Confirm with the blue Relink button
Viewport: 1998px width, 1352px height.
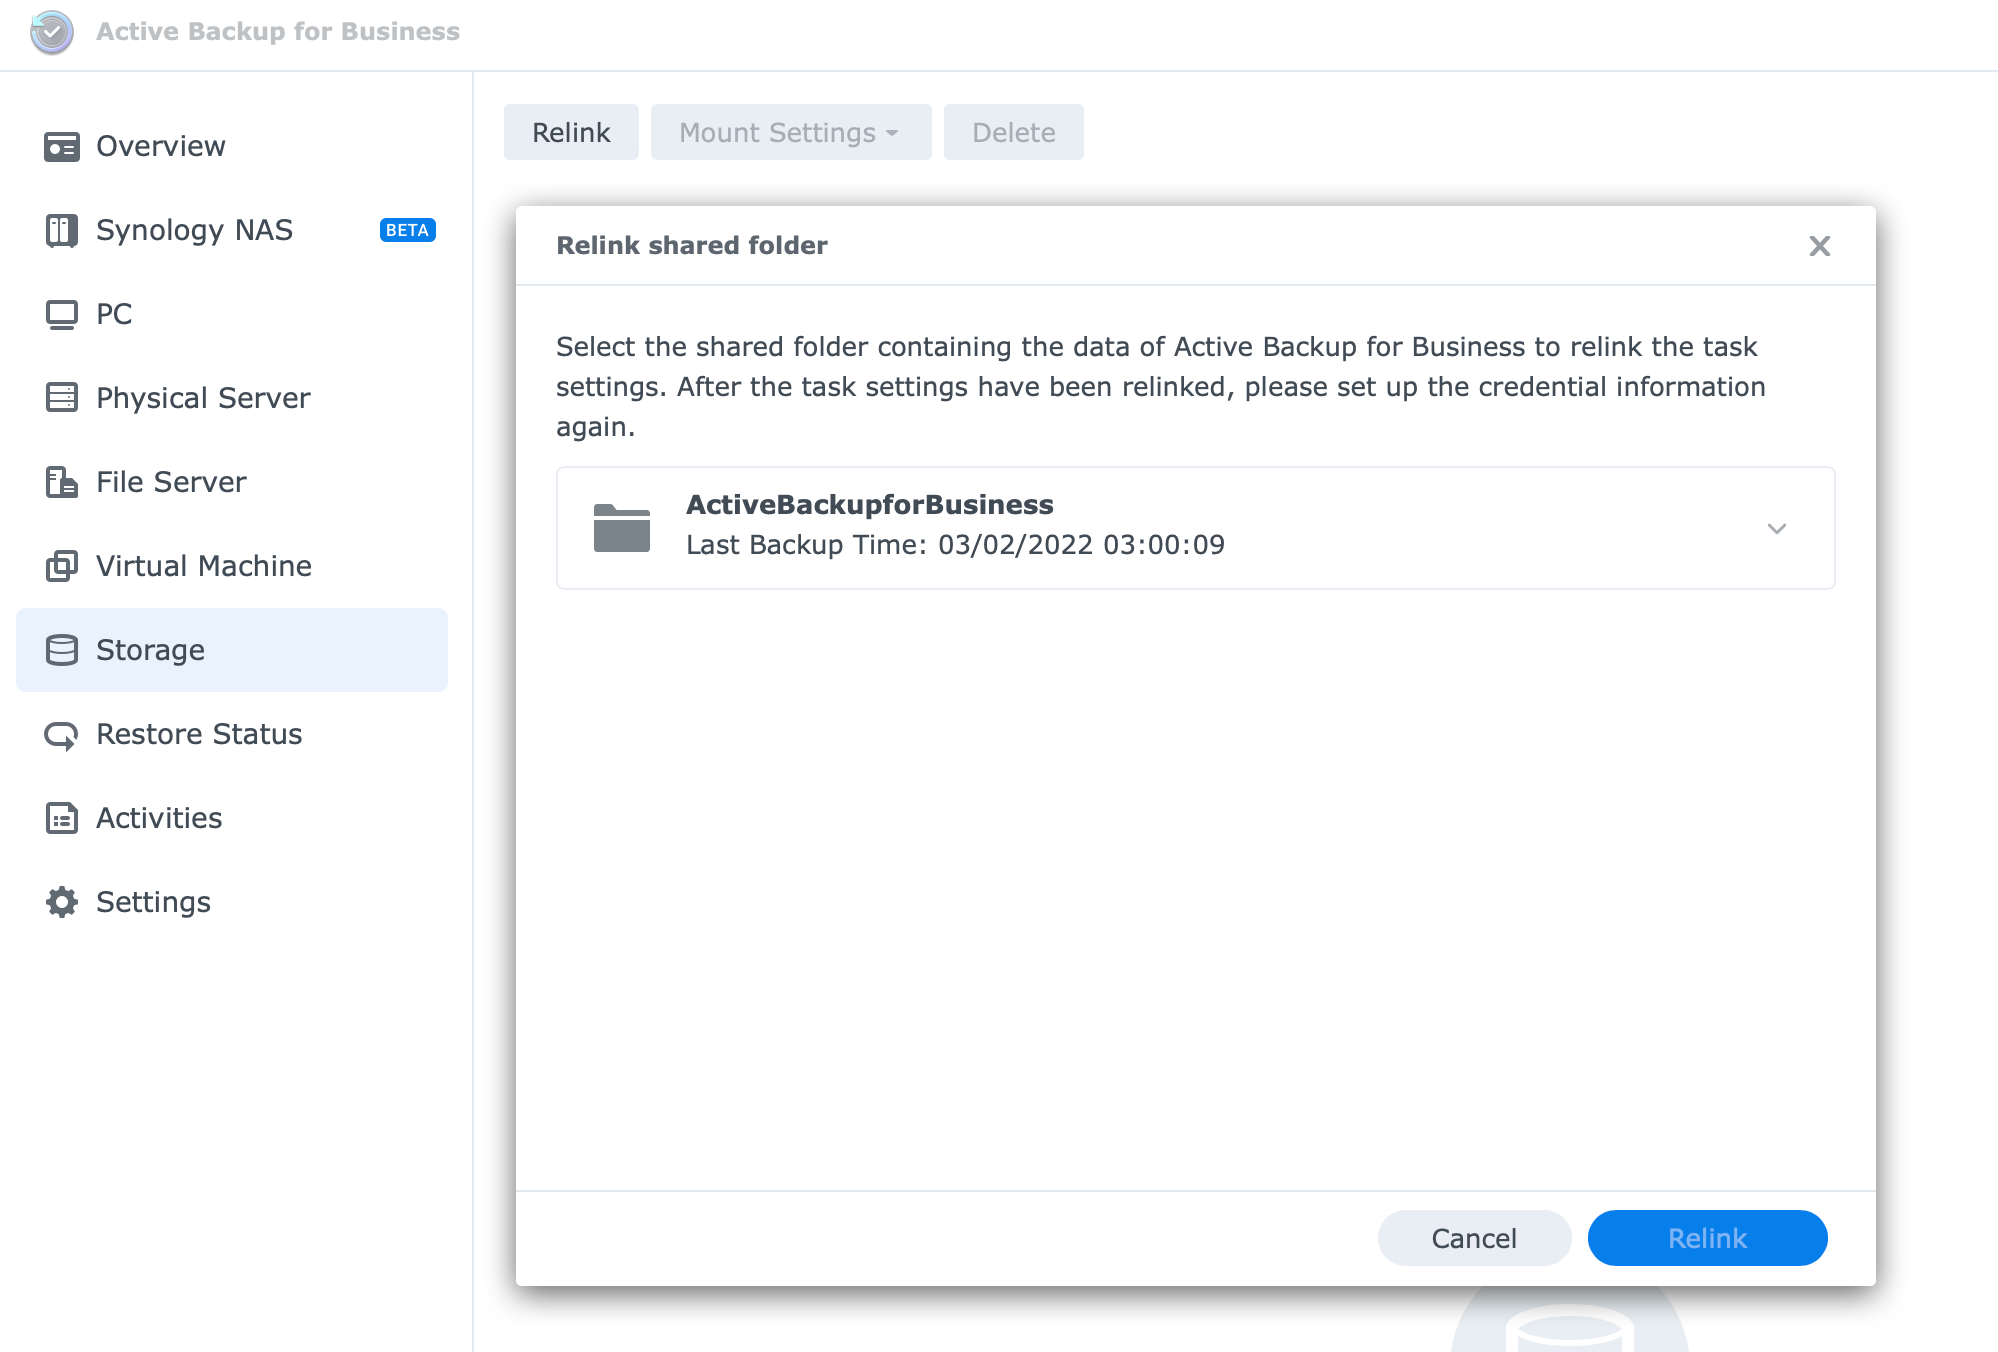pos(1708,1238)
